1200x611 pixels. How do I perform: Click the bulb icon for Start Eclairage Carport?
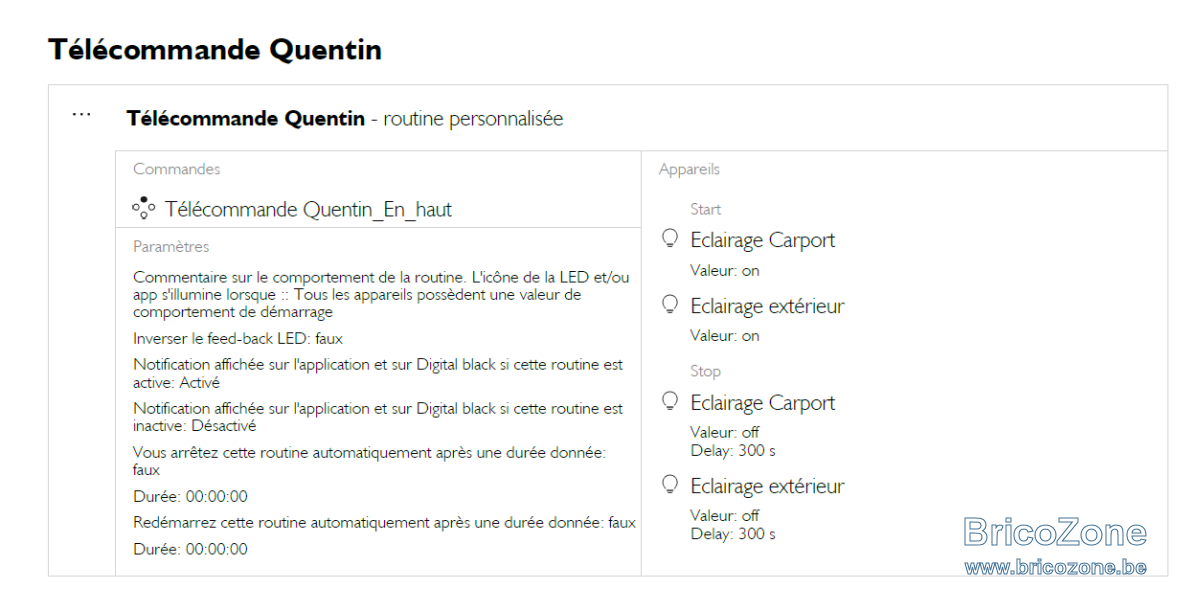click(x=671, y=239)
